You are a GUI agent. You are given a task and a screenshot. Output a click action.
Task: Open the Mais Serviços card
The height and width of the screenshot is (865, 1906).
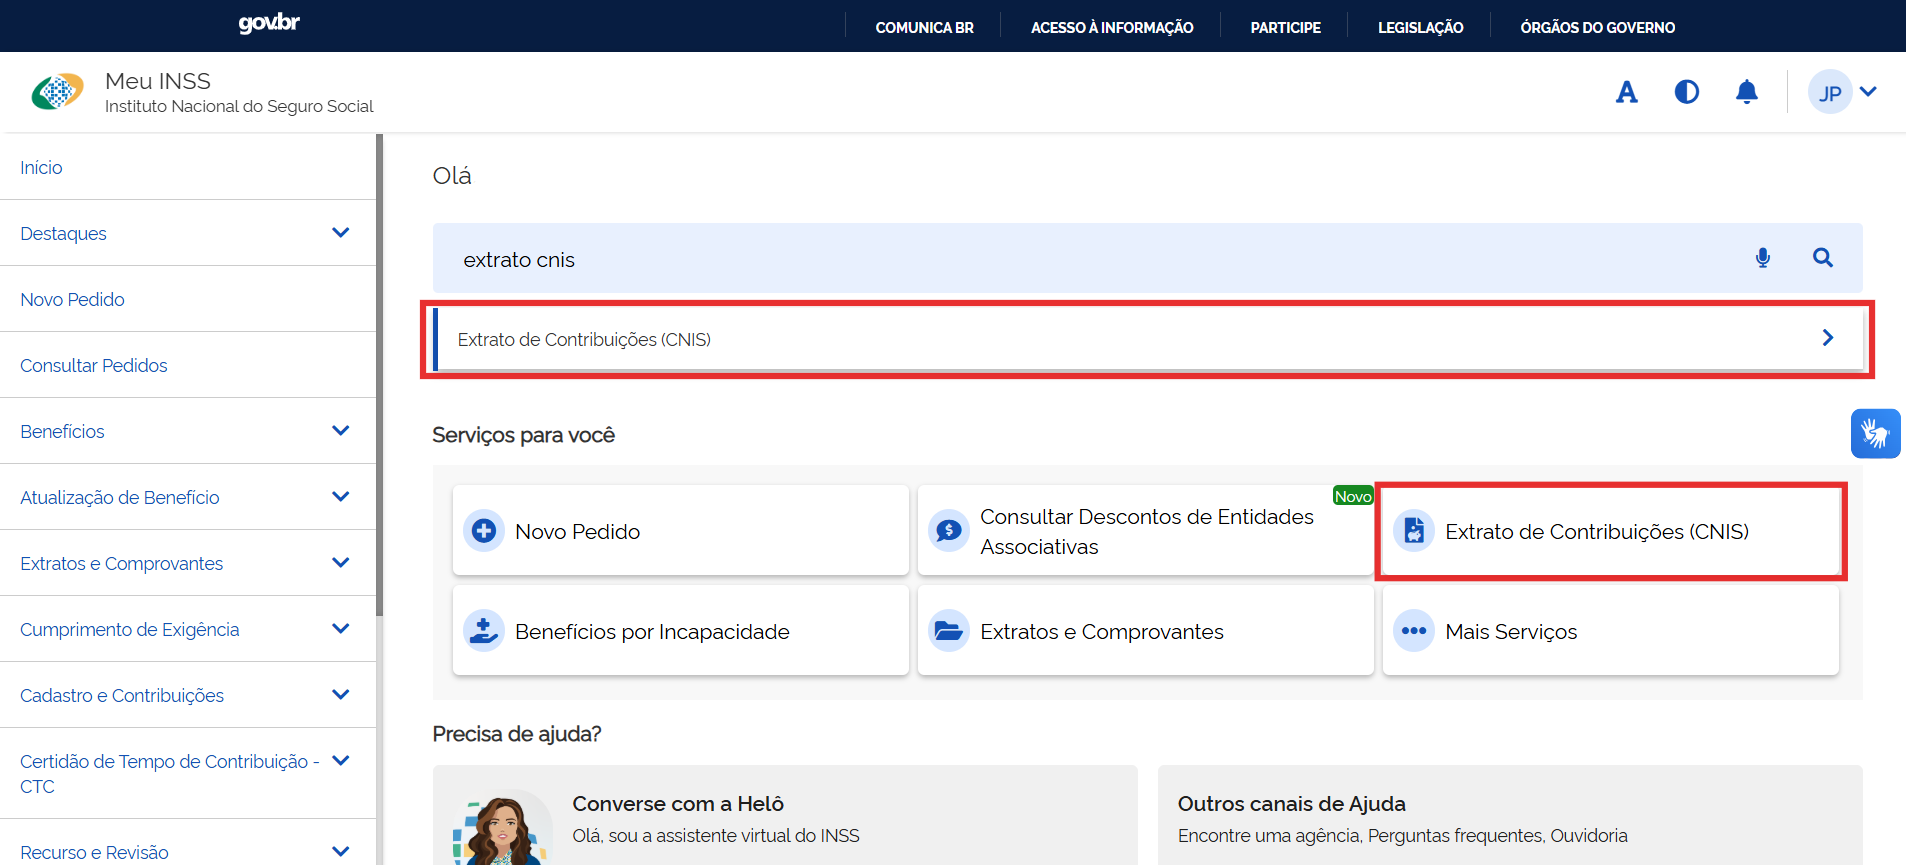point(1610,631)
